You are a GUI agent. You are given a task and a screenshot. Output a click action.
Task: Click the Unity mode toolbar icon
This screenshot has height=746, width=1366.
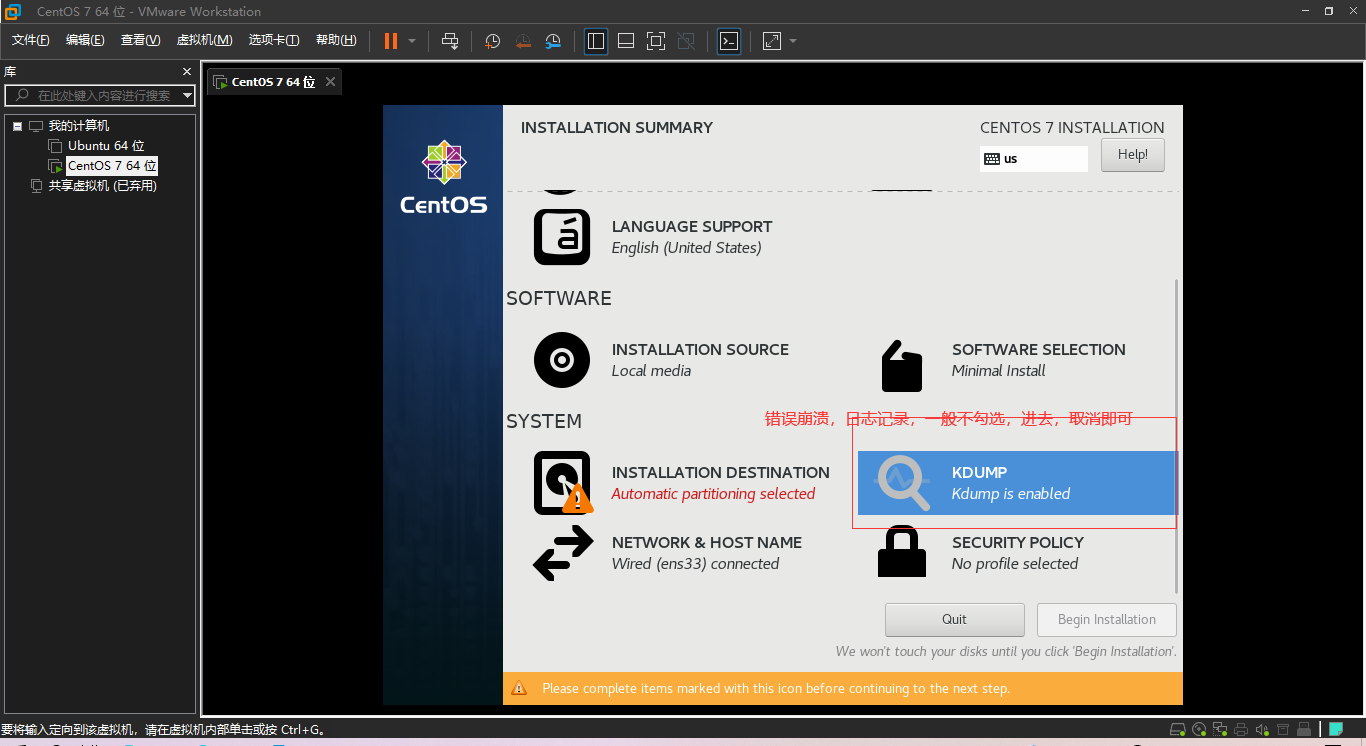click(686, 41)
